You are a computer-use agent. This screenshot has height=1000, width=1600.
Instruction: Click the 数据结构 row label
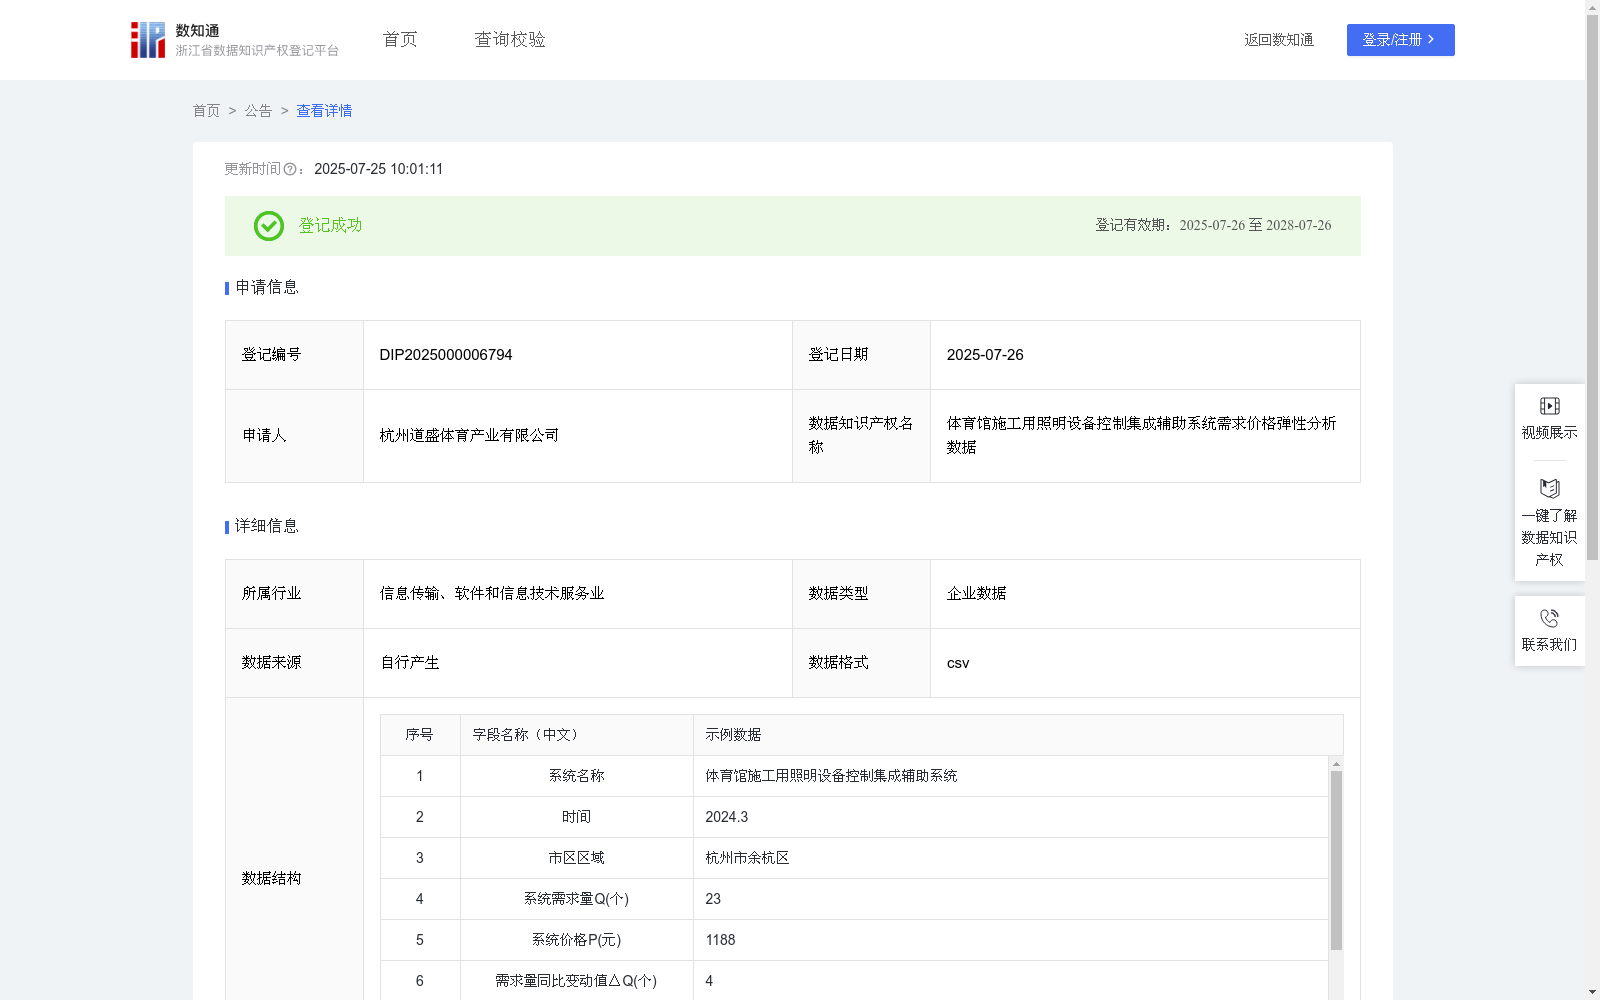point(271,879)
